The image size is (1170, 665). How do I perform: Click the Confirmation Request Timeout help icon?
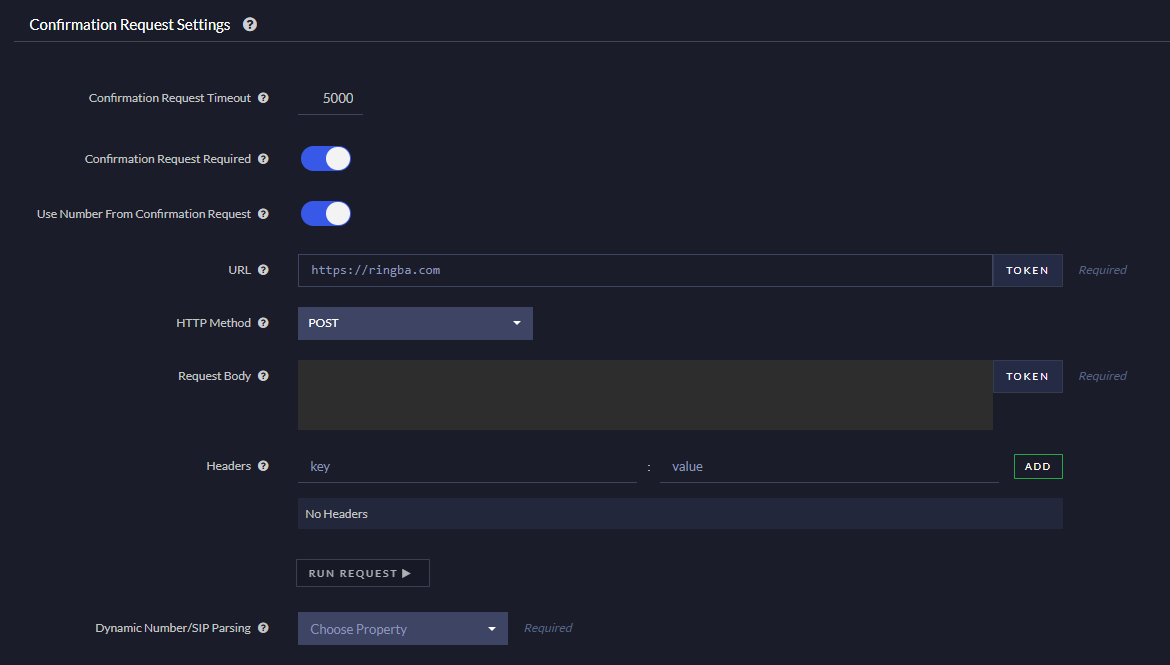pos(263,97)
